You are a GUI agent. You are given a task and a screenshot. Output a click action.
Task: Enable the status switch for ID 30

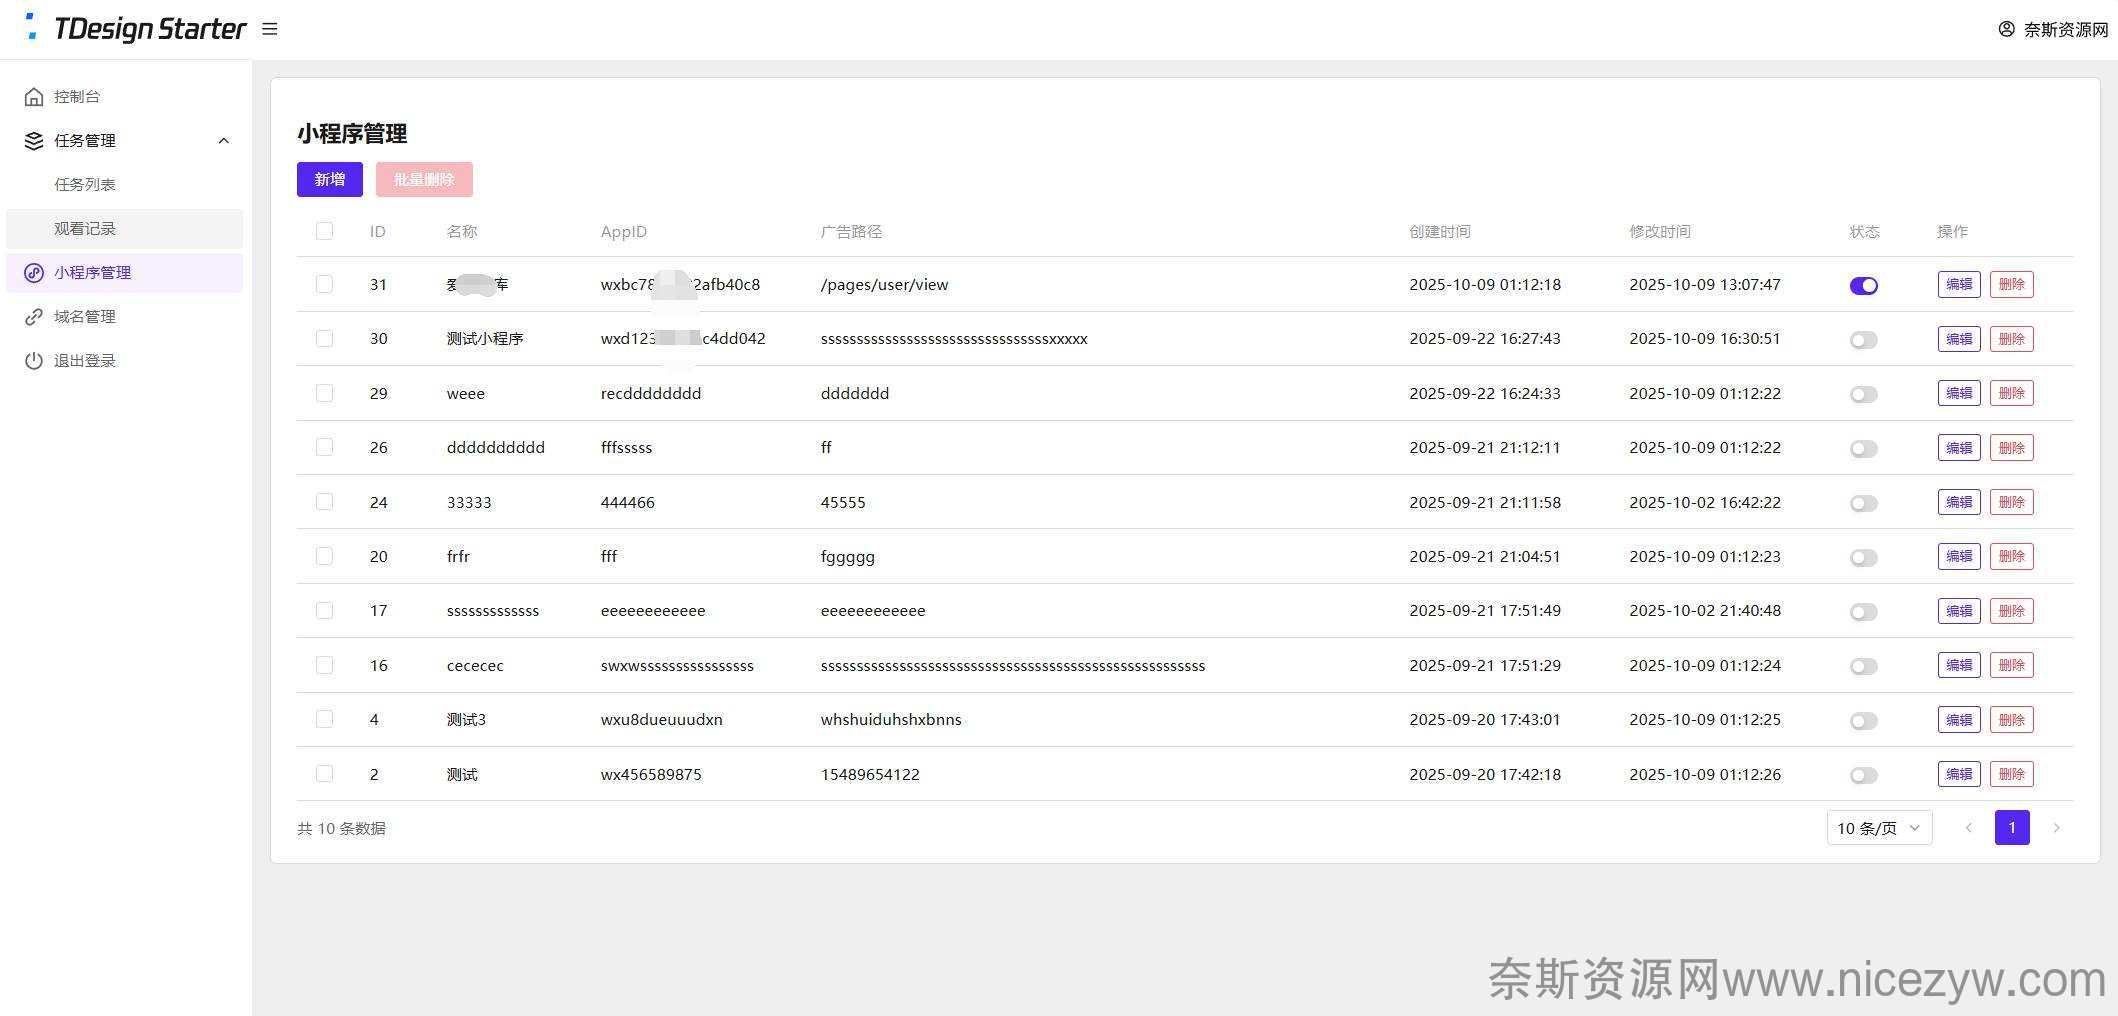(x=1863, y=340)
